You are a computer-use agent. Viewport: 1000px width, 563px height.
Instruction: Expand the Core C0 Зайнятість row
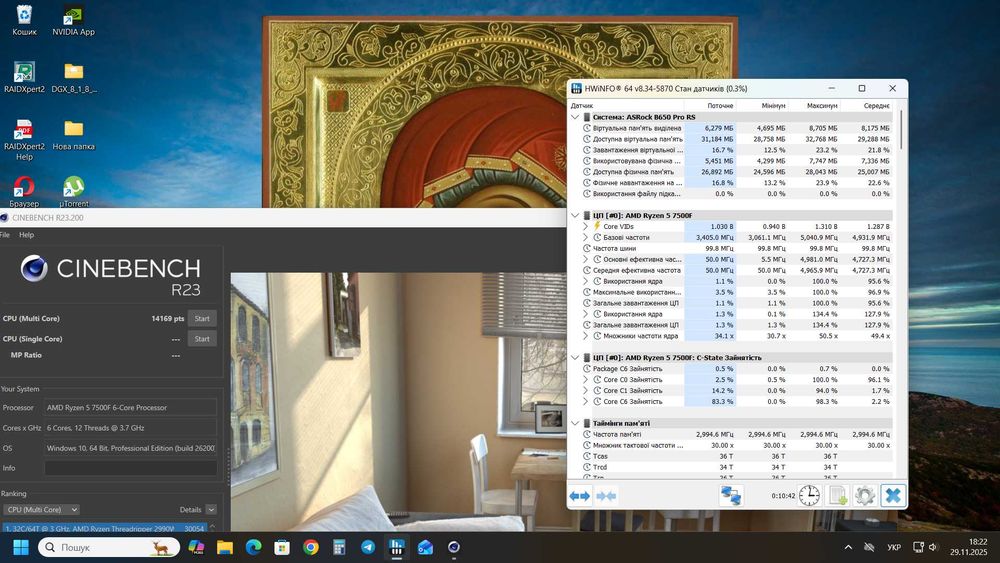(x=585, y=379)
